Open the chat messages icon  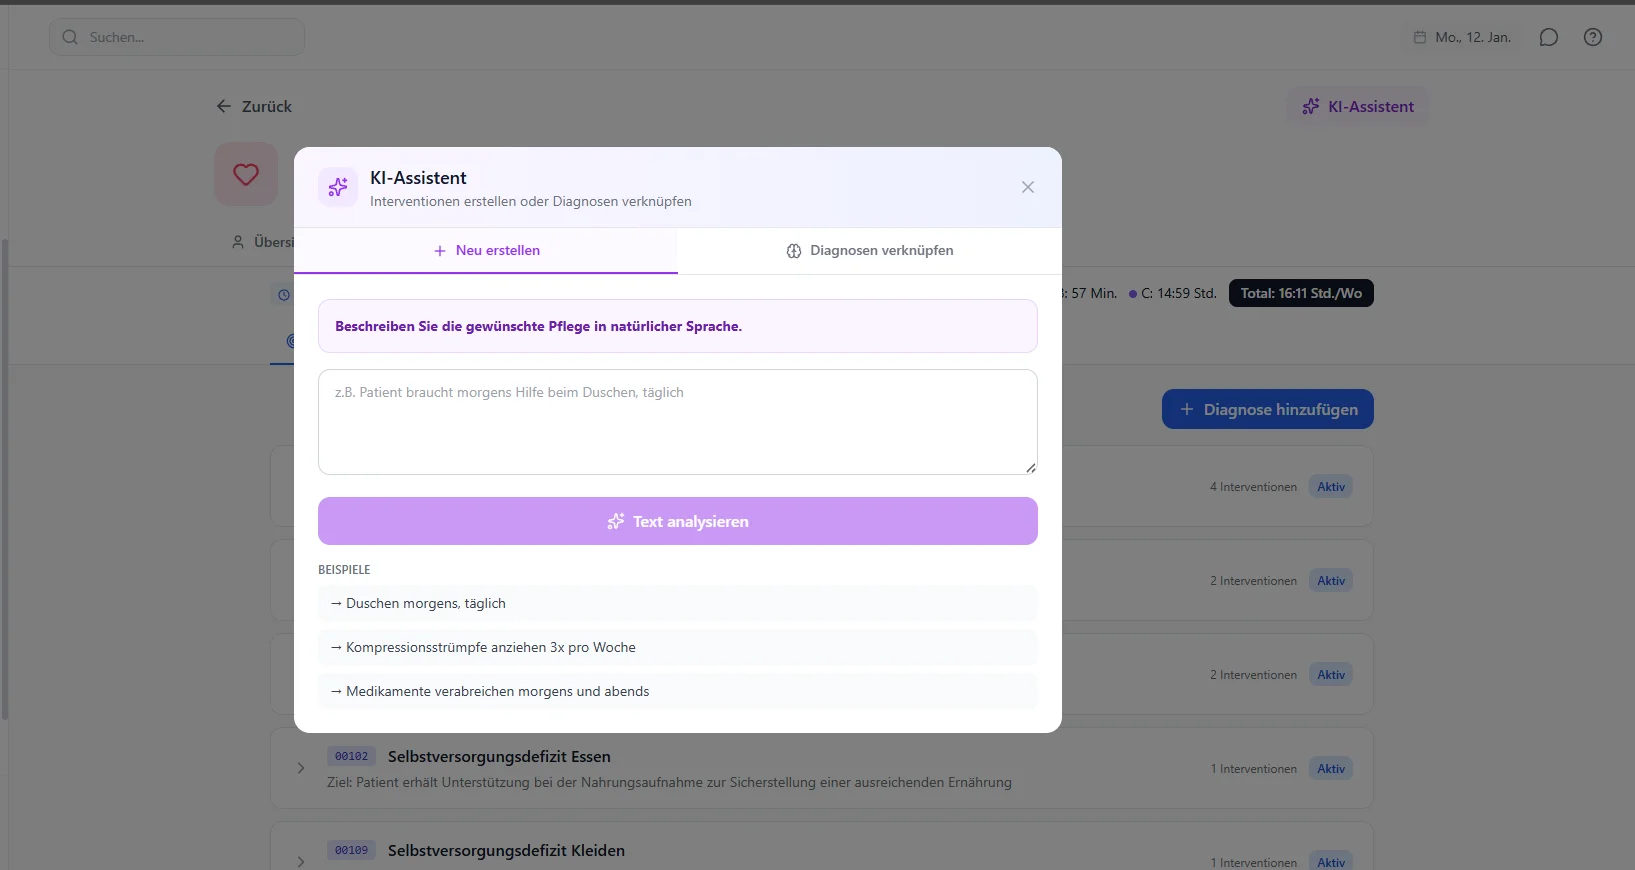(1549, 37)
